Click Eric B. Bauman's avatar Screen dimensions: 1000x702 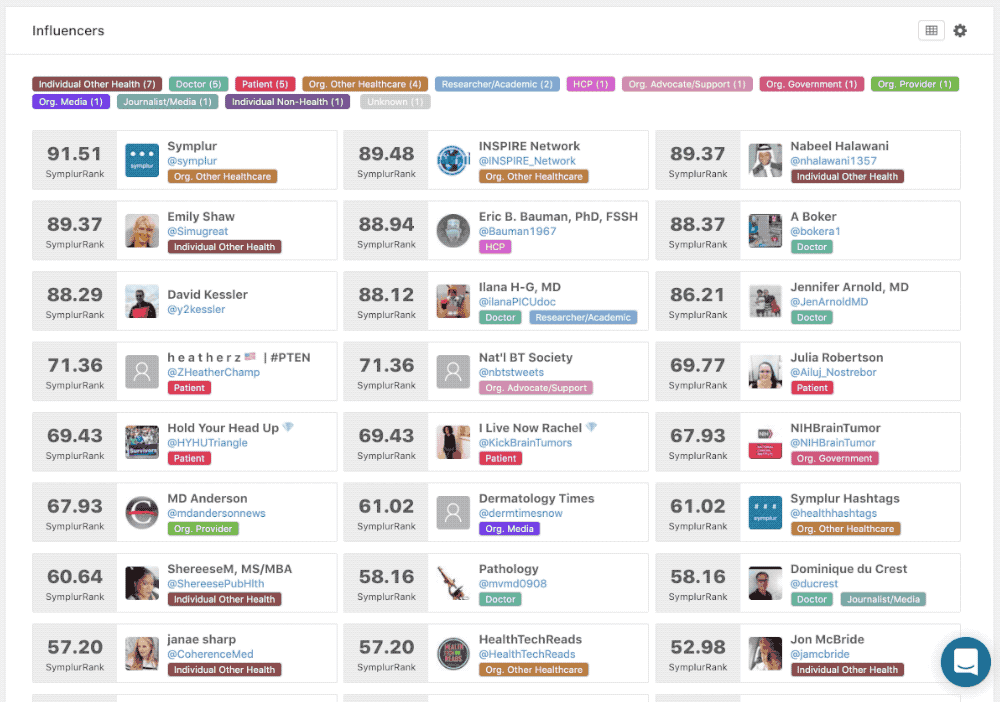[453, 231]
